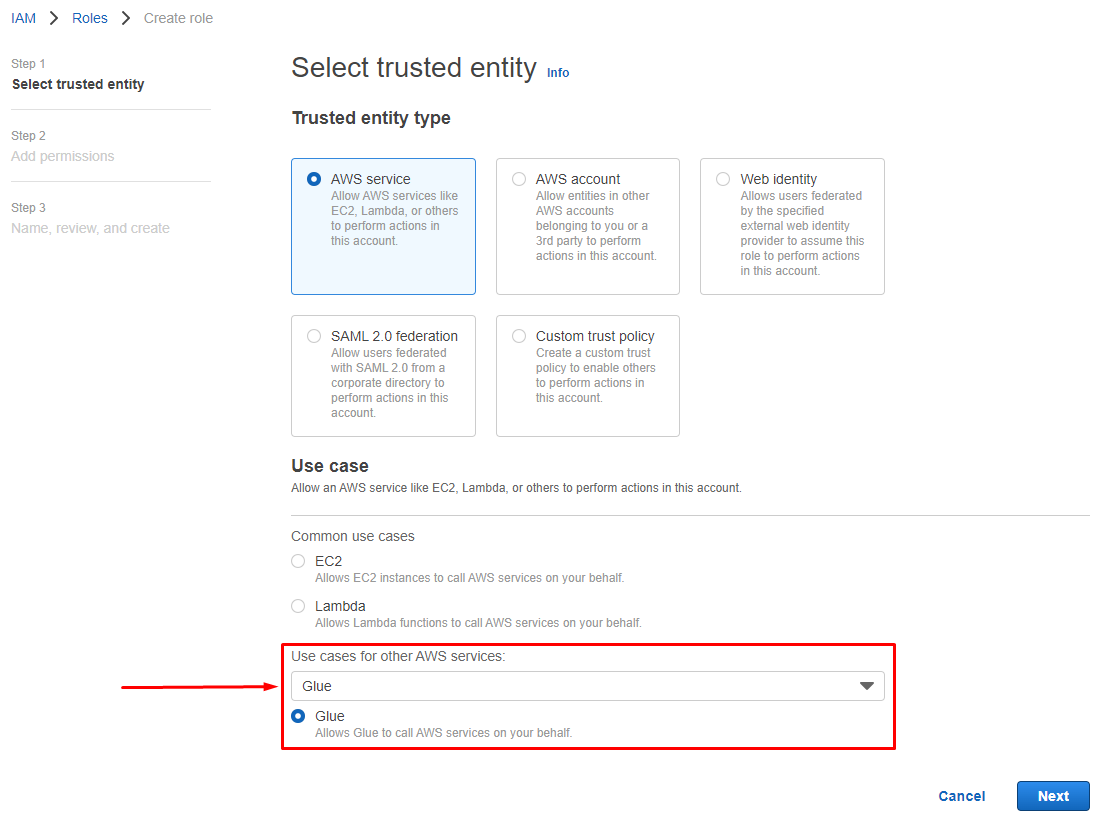Click the Next button
The height and width of the screenshot is (815, 1103).
(x=1052, y=796)
